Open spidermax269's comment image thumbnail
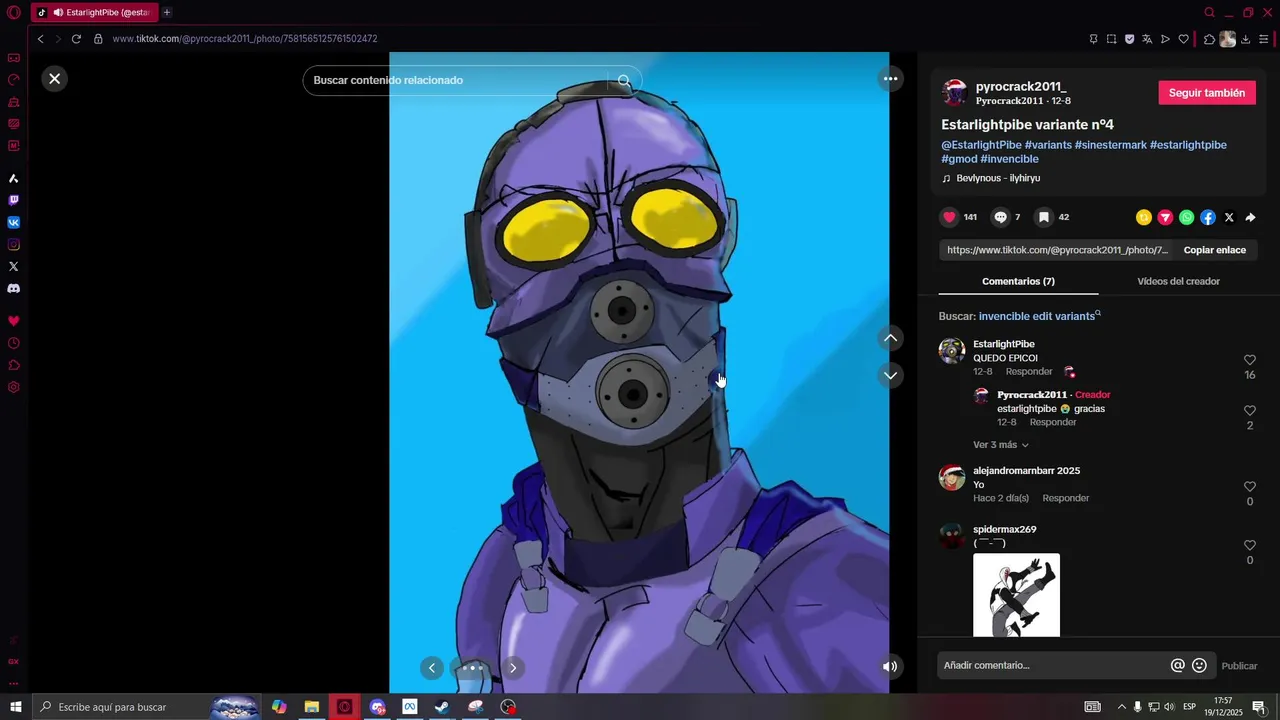Screen dimensions: 1280x720 pos(1016,595)
